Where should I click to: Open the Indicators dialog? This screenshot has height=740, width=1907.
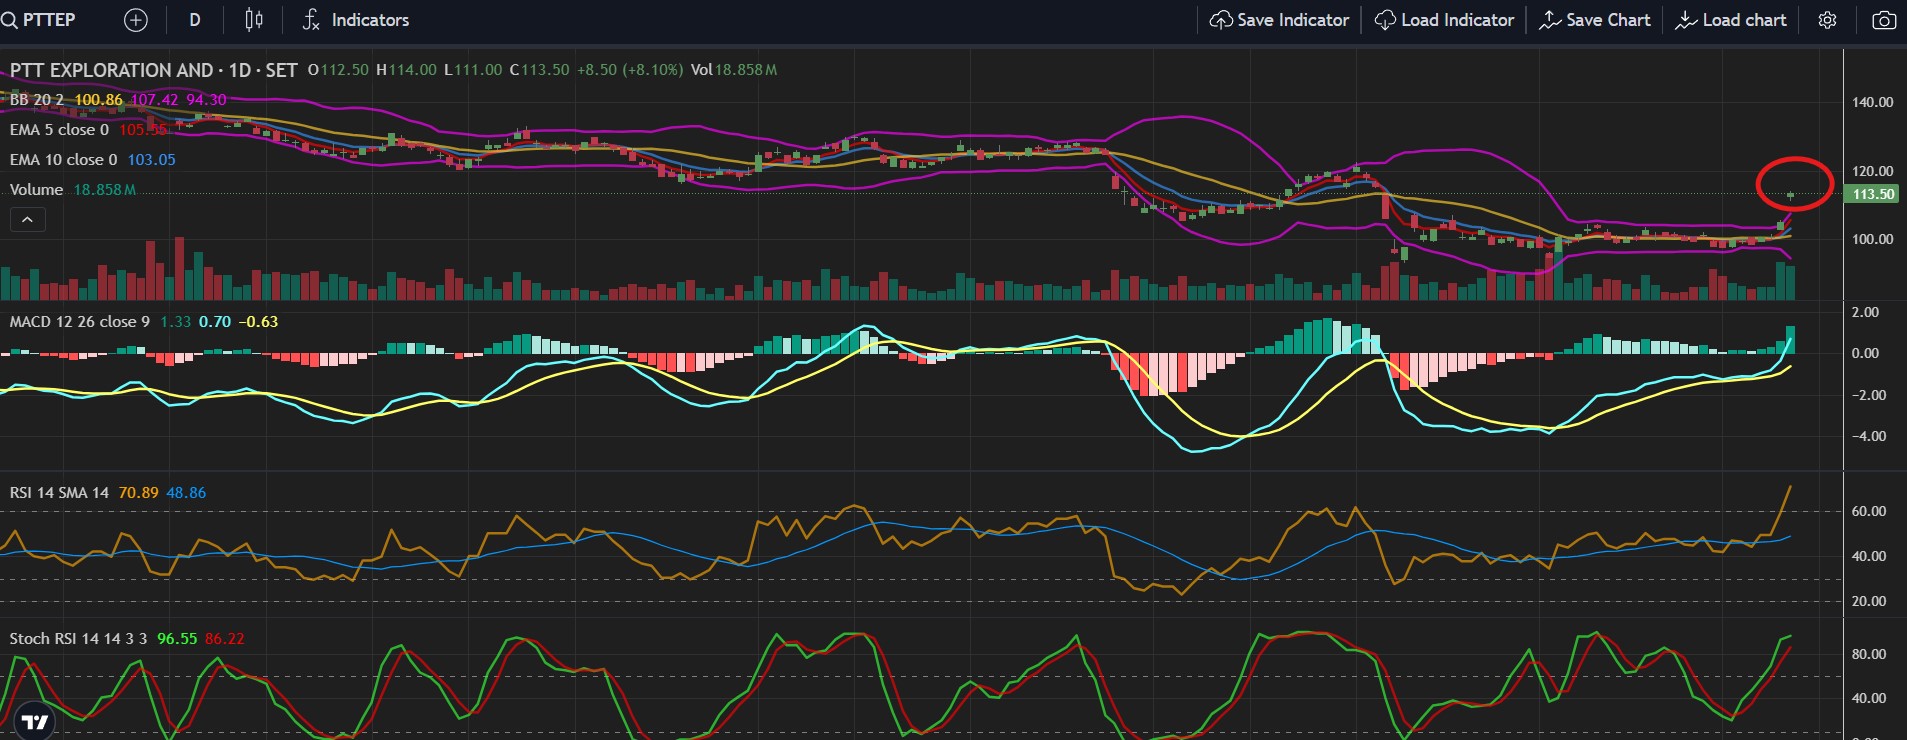click(356, 20)
